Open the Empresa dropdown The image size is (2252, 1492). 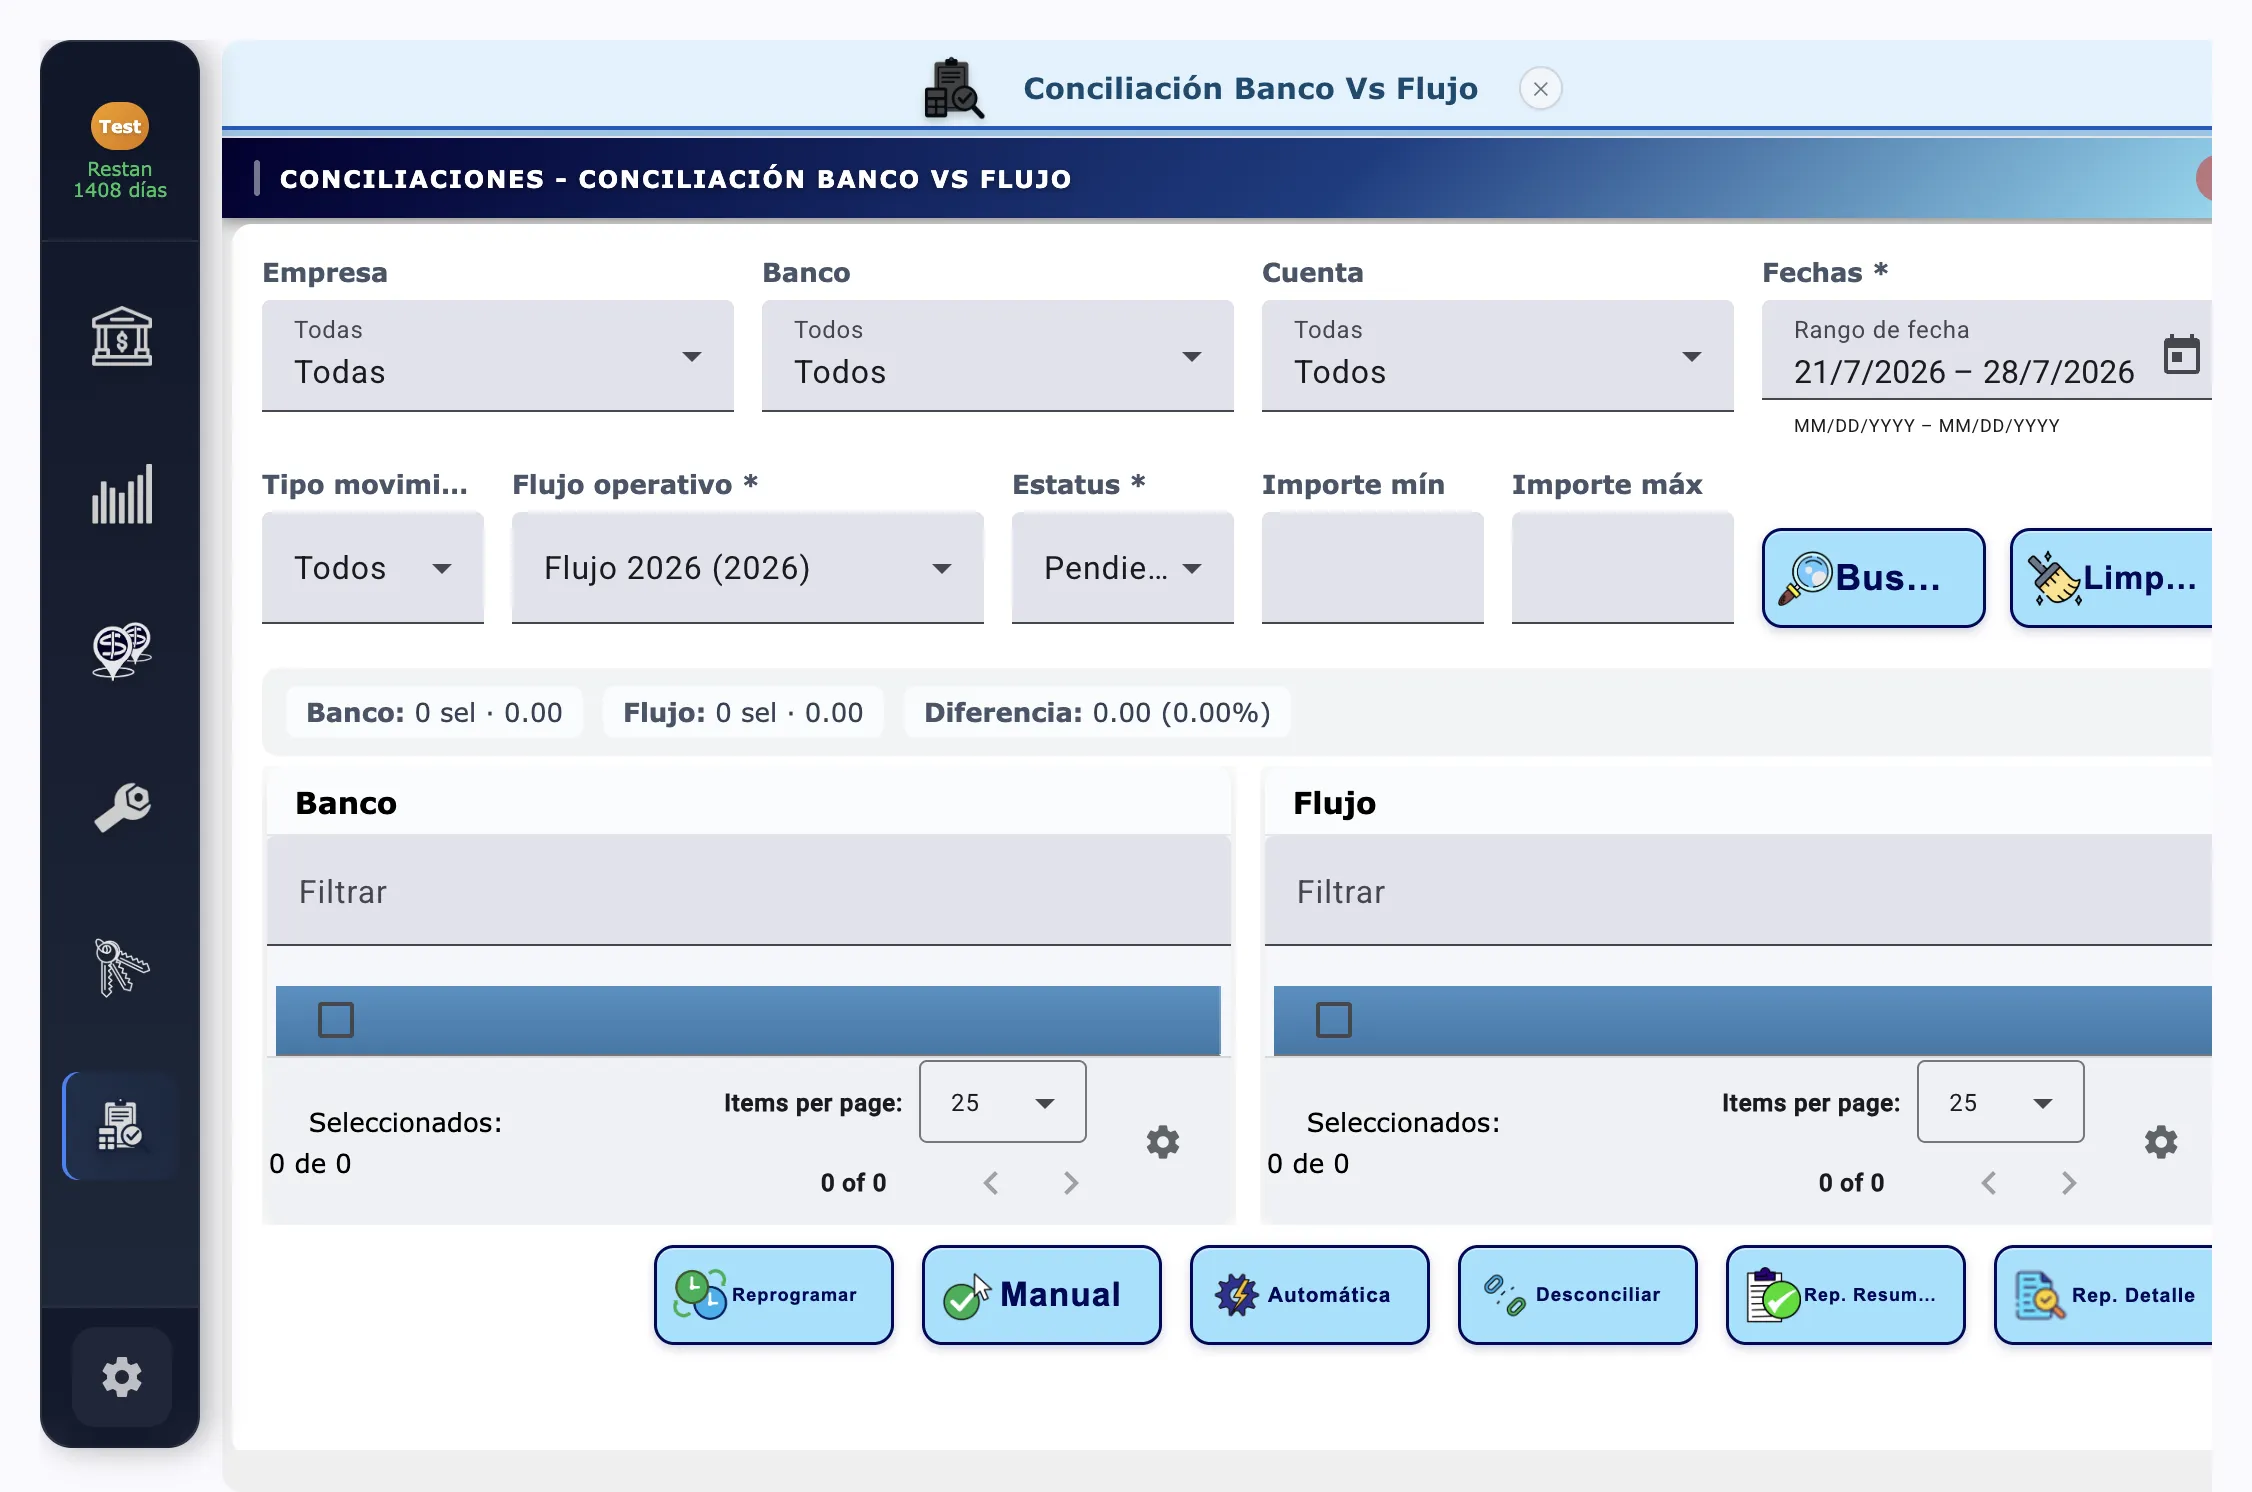point(498,356)
